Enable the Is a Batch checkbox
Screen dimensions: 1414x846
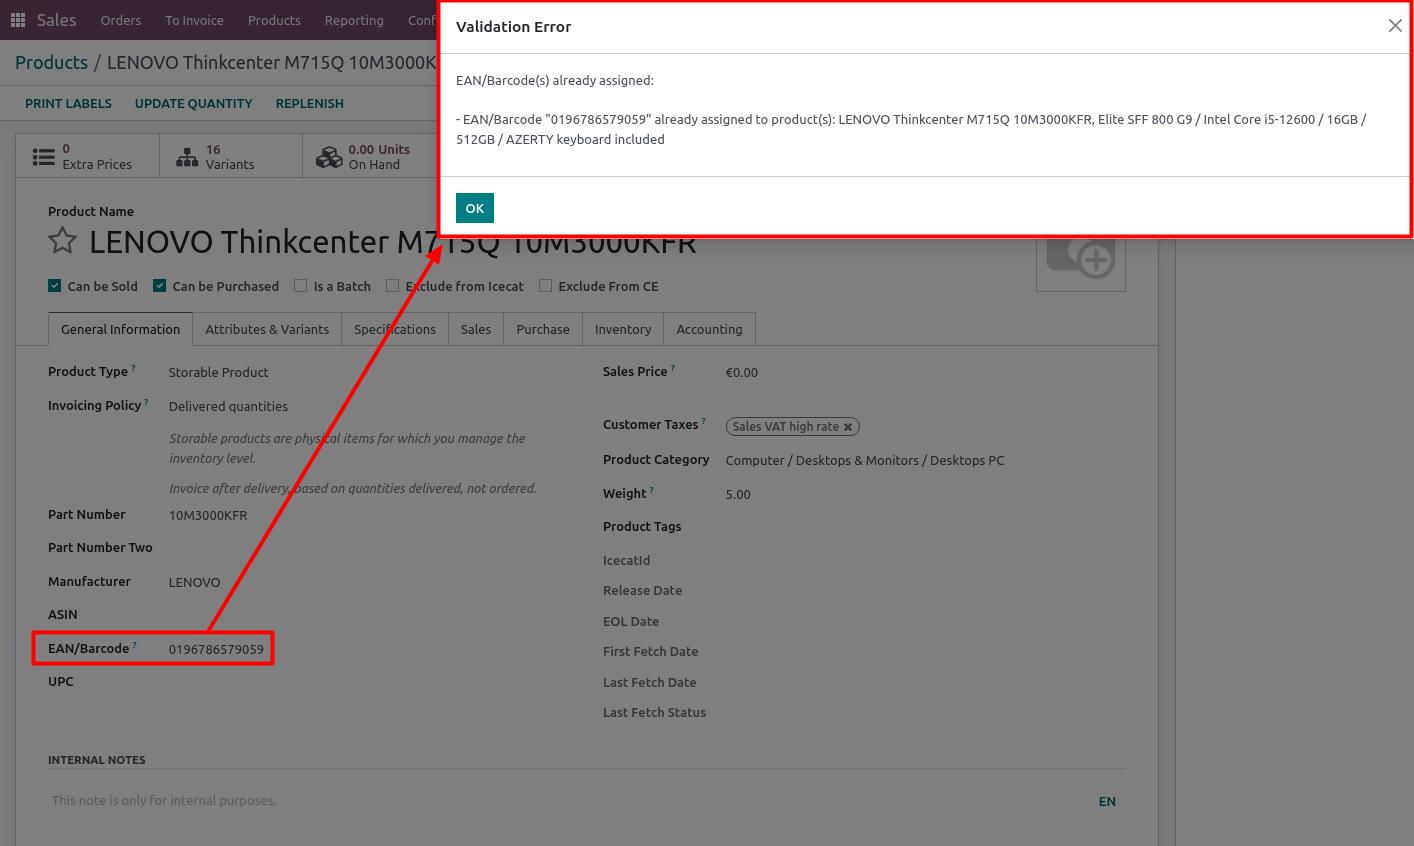click(300, 286)
